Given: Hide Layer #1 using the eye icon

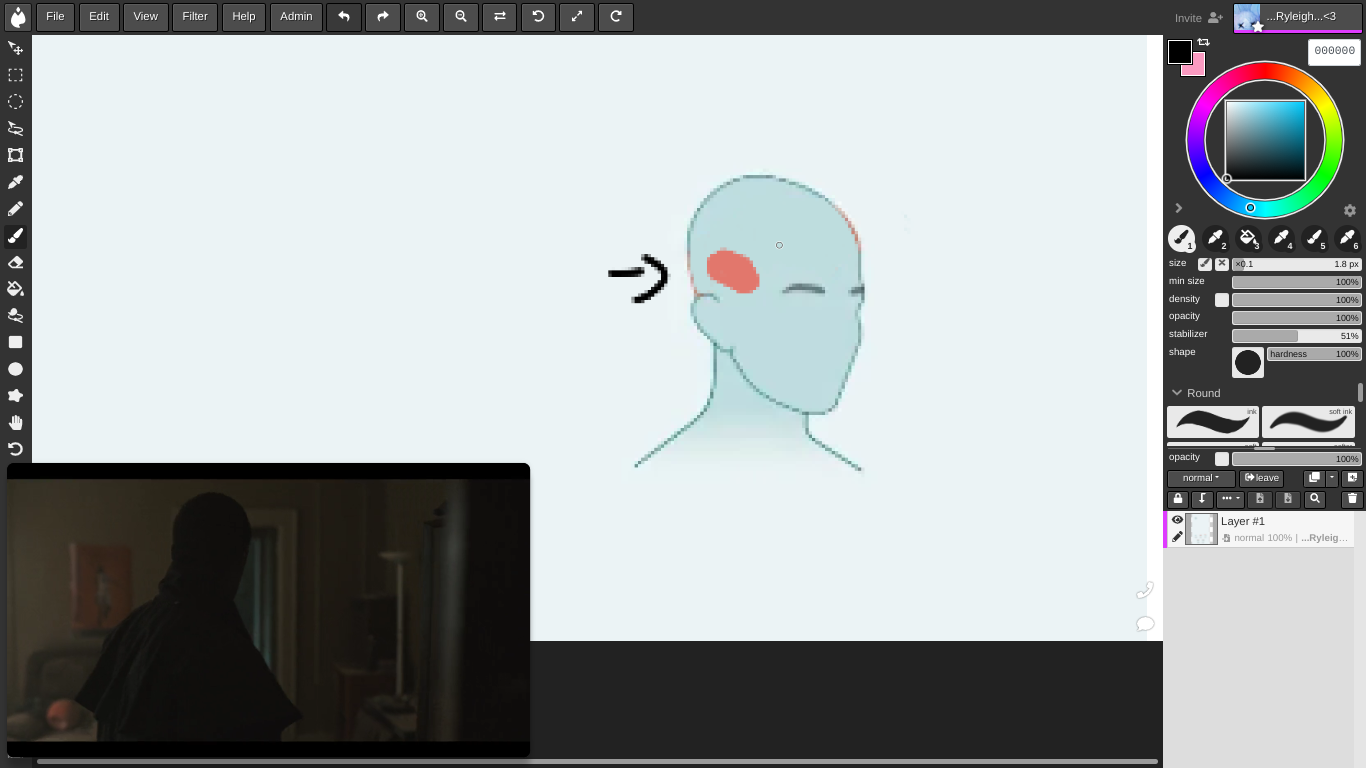Looking at the screenshot, I should tap(1177, 520).
